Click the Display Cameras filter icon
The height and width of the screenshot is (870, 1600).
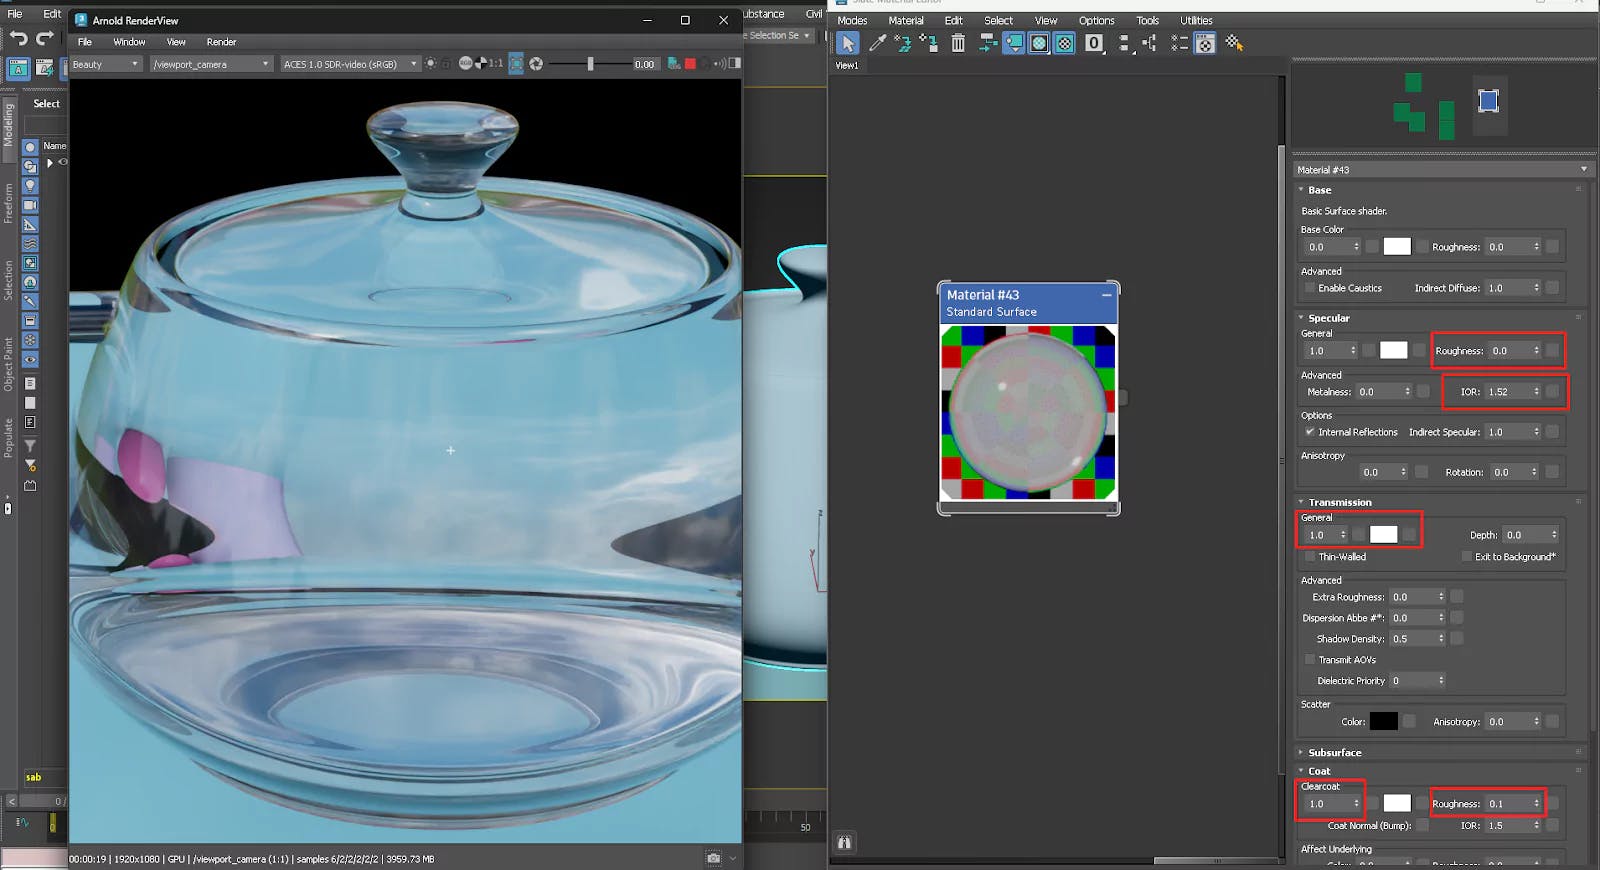click(30, 205)
